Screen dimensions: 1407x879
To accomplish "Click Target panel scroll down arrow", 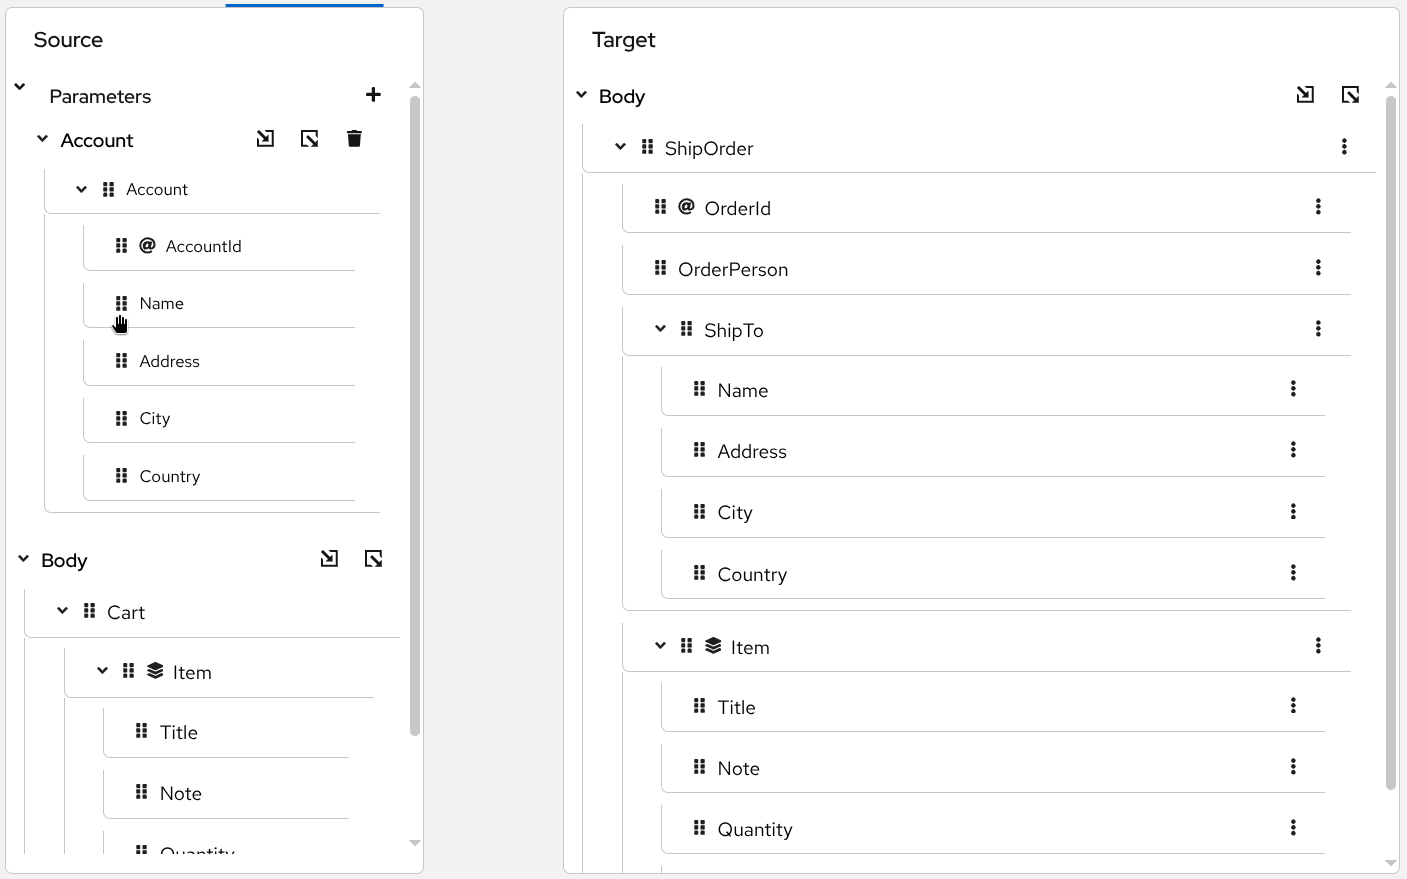I will [1390, 863].
